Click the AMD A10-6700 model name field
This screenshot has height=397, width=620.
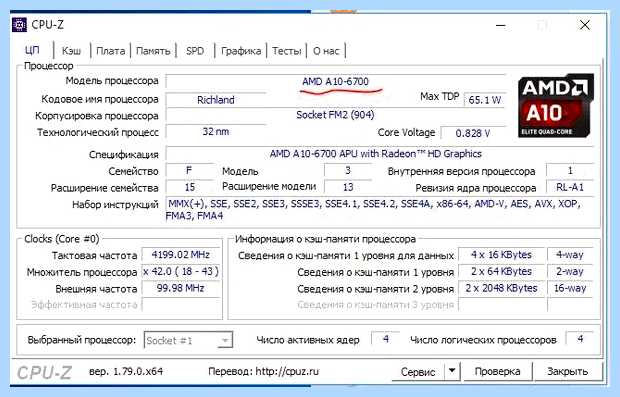335,81
